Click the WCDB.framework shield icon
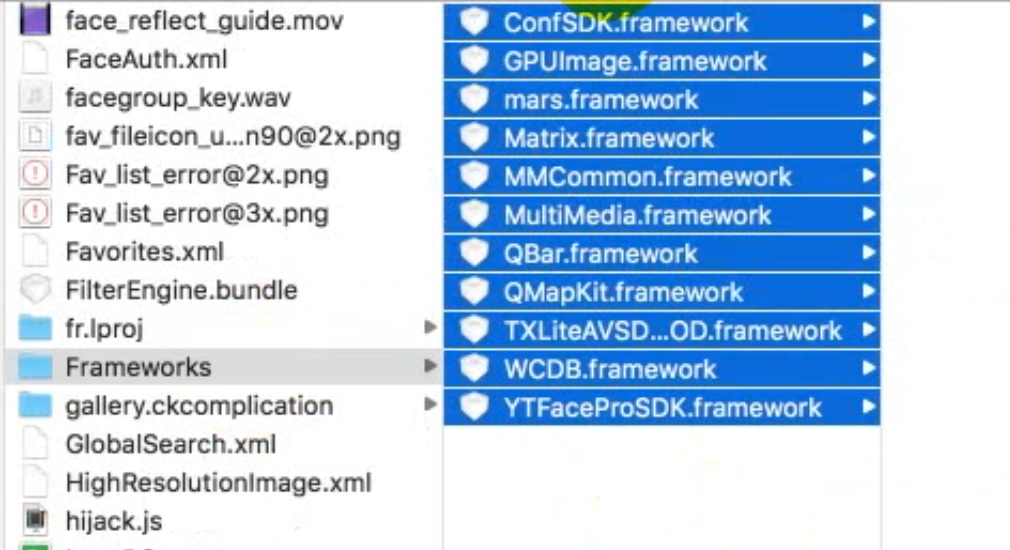1010x550 pixels. coord(474,368)
